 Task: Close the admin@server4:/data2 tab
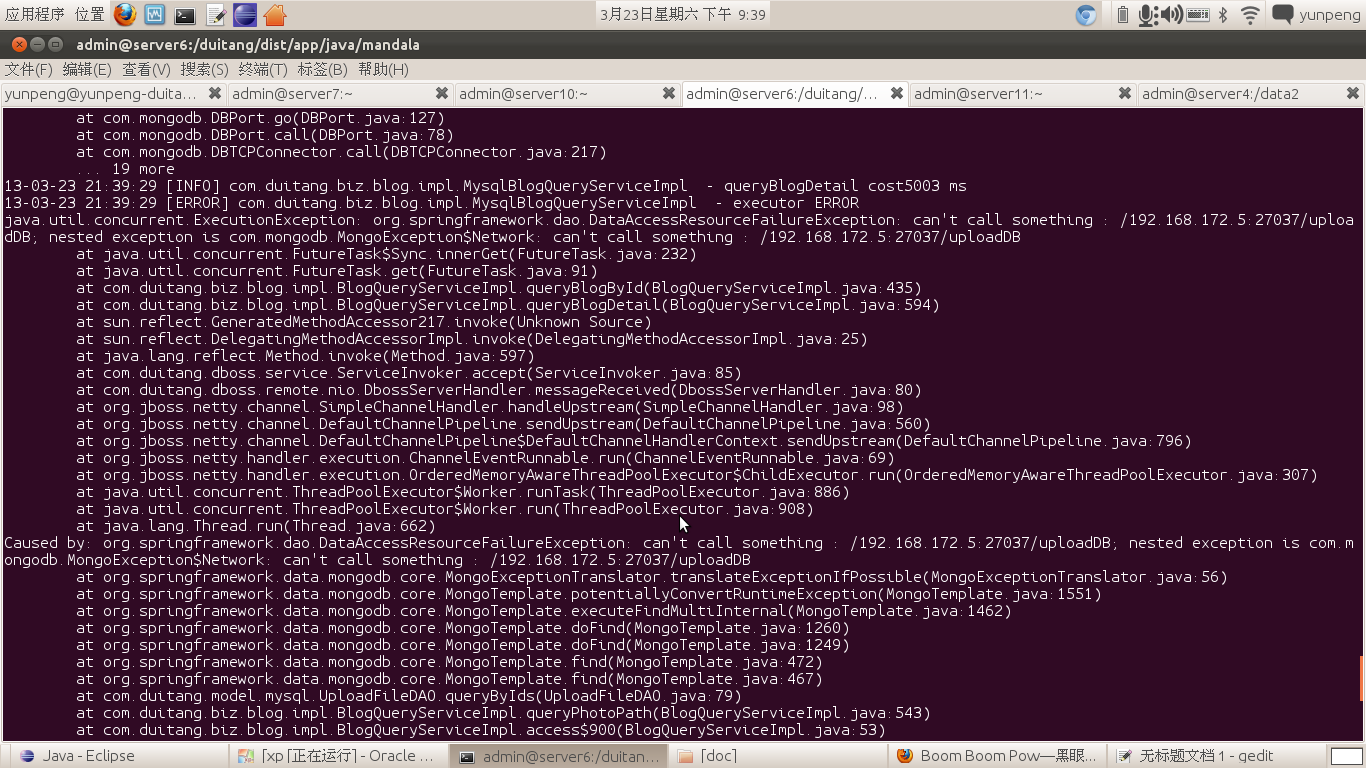pyautogui.click(x=1353, y=93)
